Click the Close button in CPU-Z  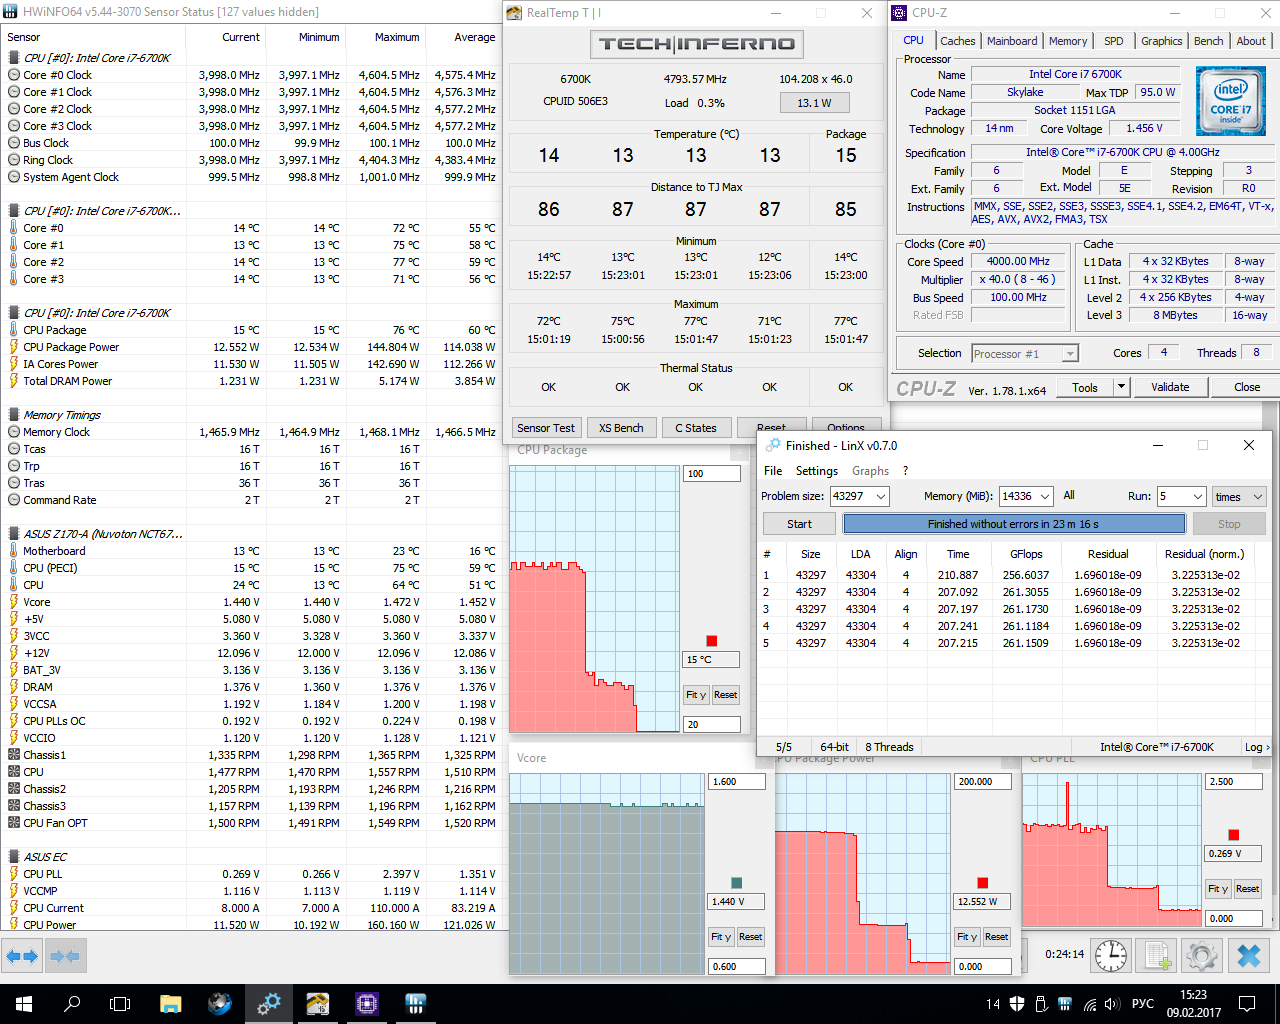pyautogui.click(x=1247, y=387)
